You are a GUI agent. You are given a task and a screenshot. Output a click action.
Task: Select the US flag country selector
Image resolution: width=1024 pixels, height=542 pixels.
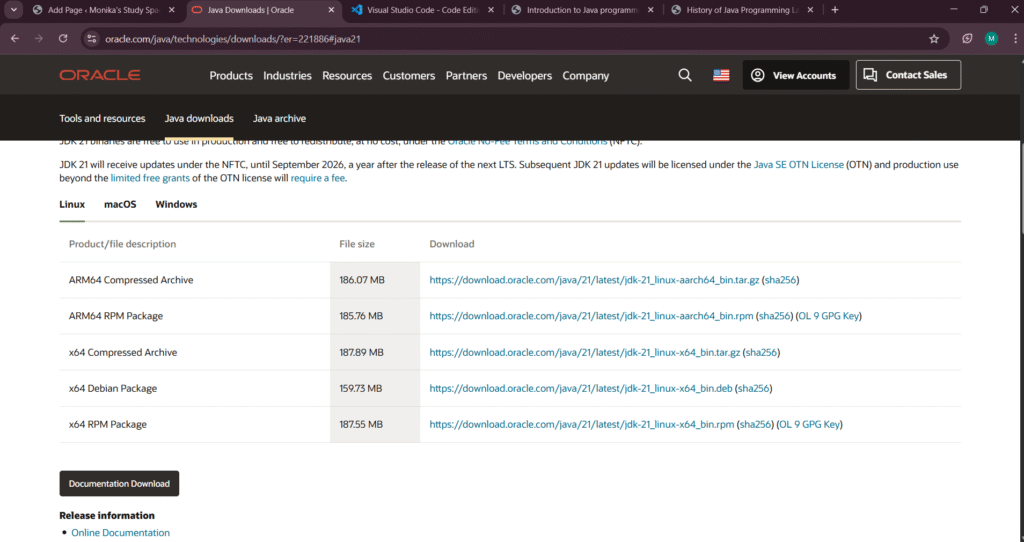pyautogui.click(x=721, y=75)
